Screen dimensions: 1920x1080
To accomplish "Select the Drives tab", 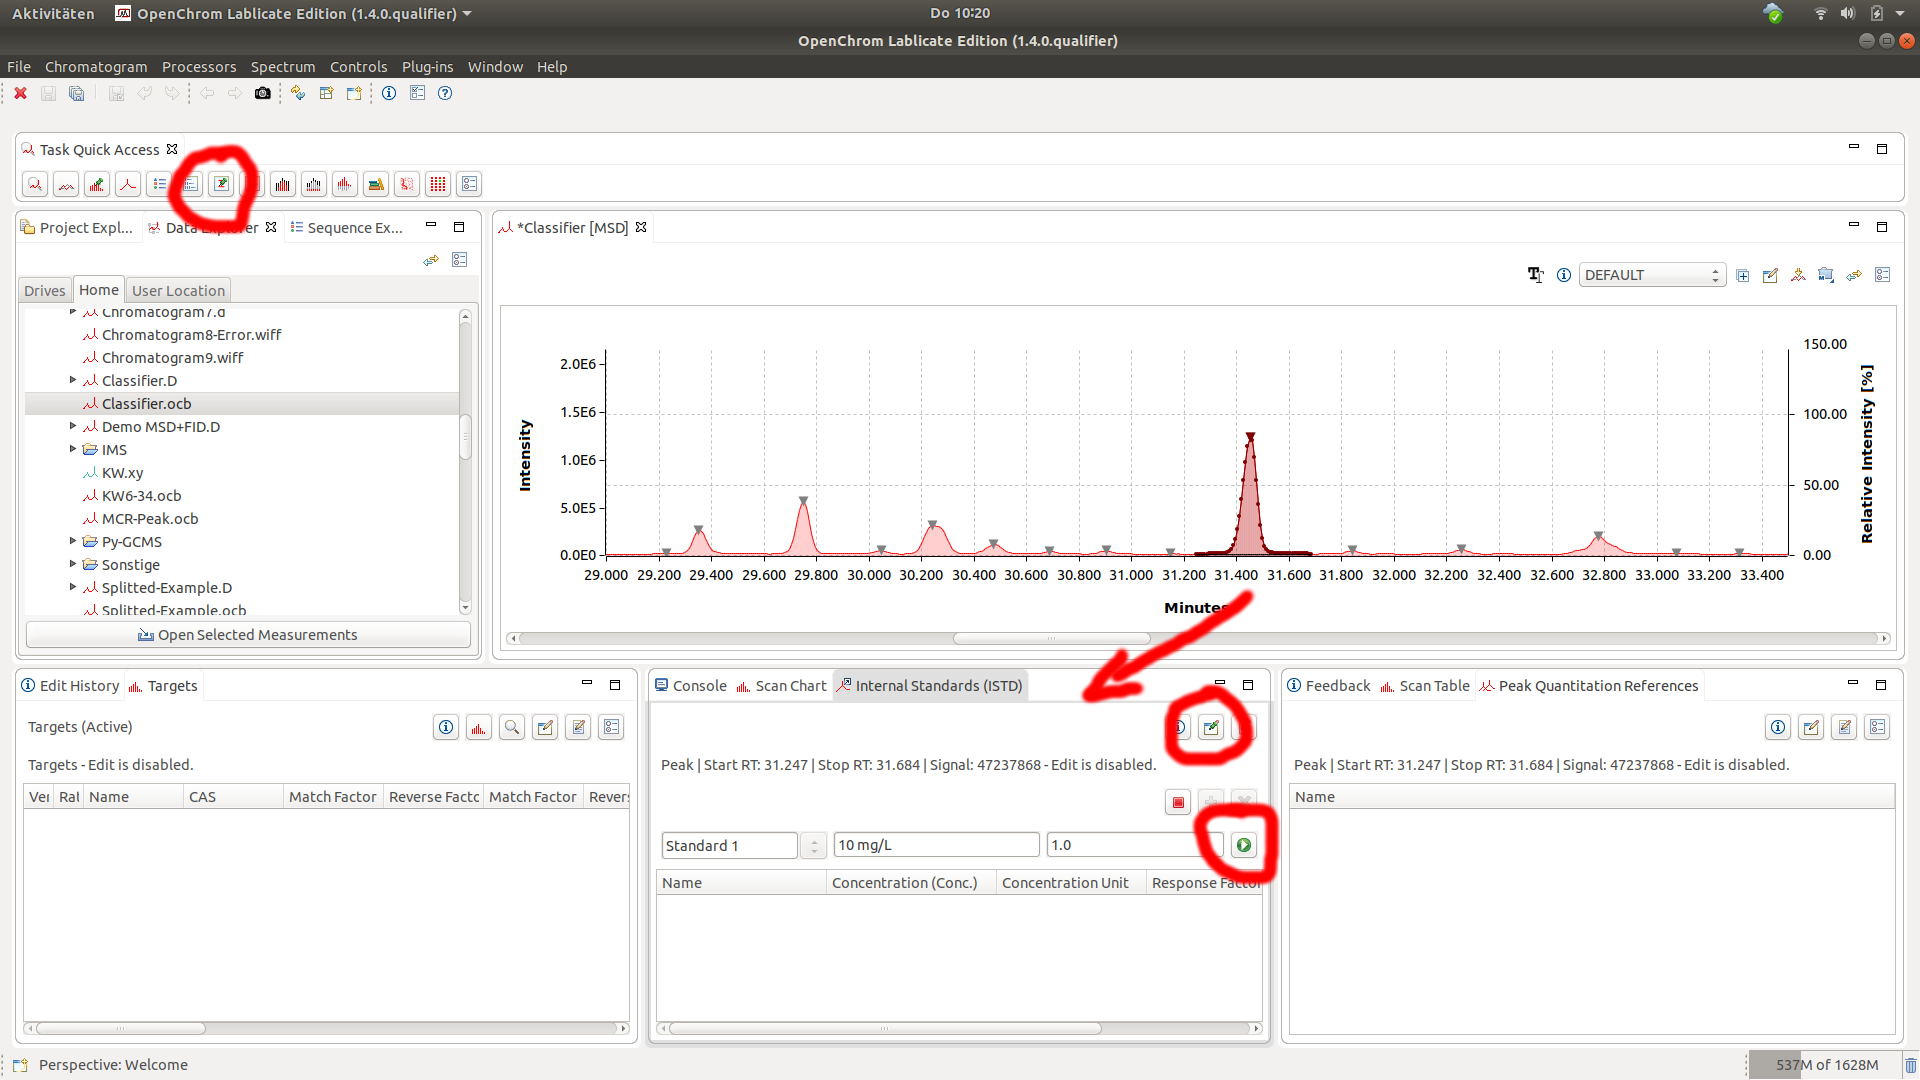I will pos(45,291).
